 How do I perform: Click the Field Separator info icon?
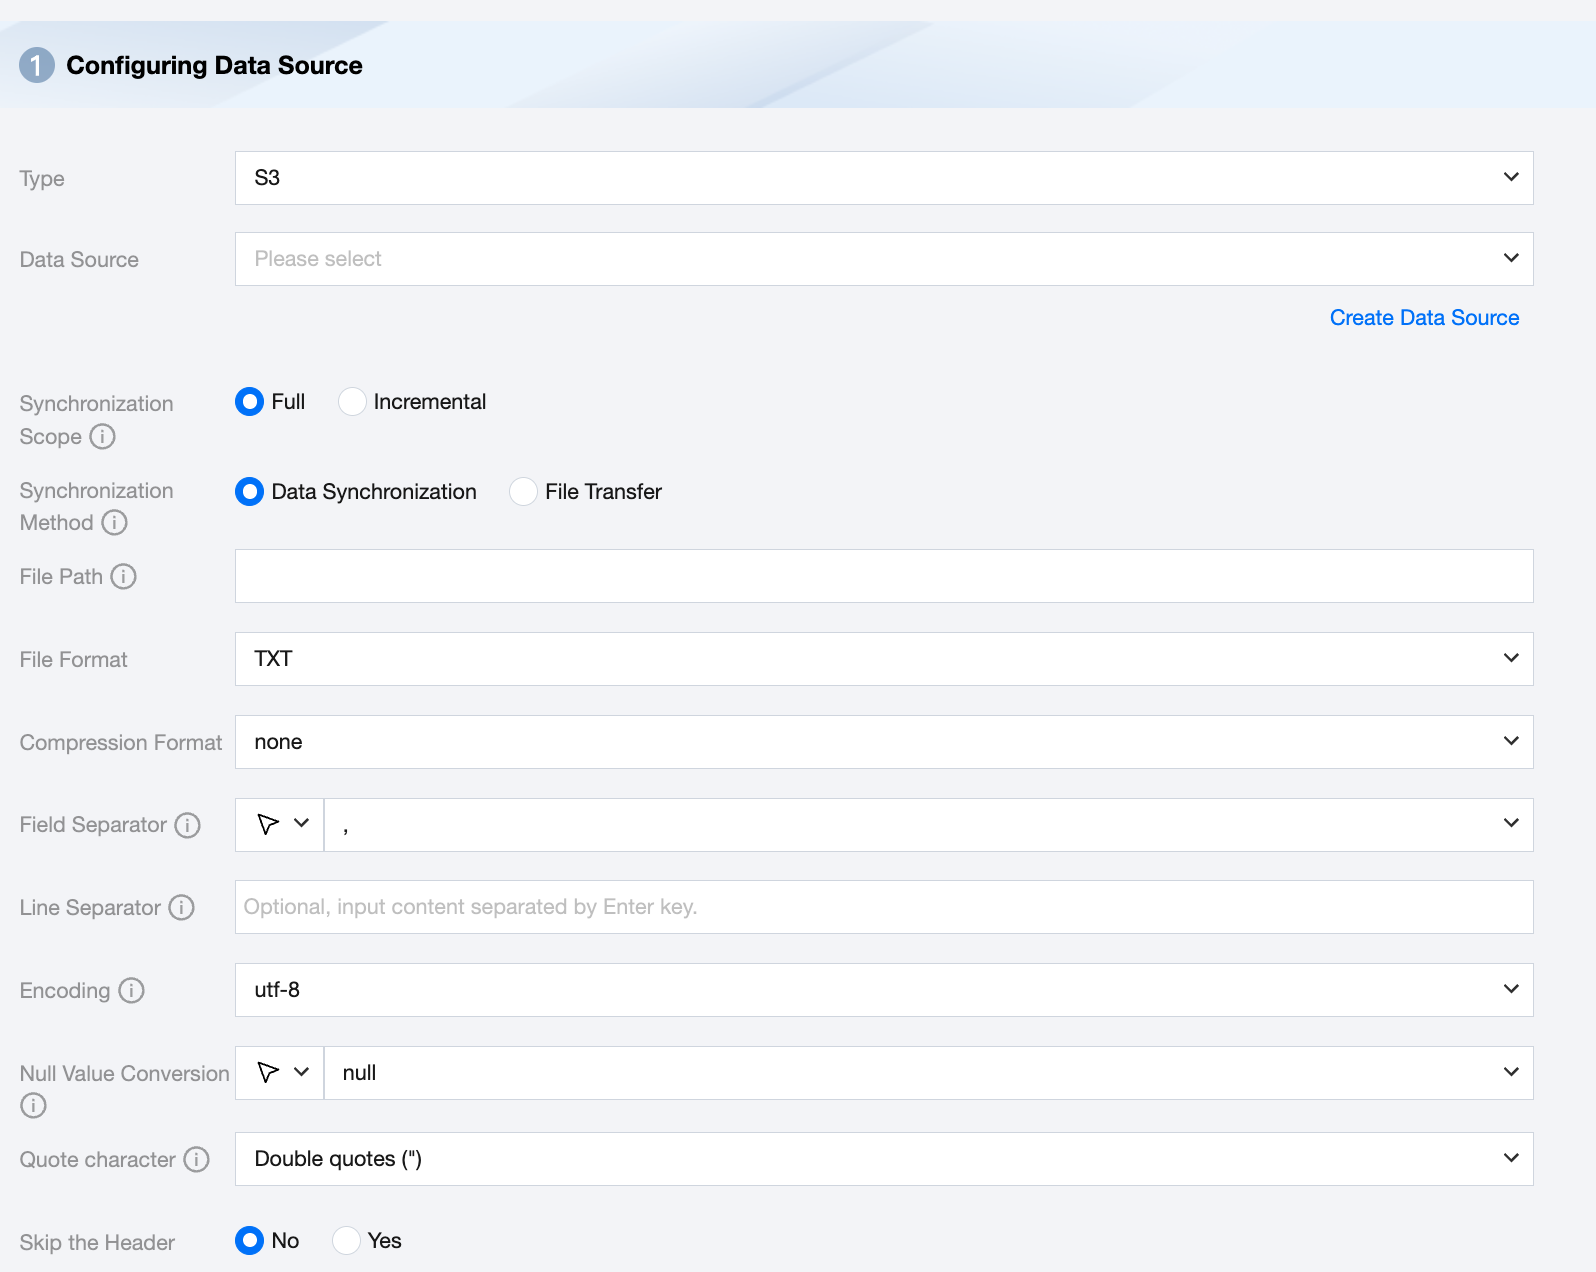click(187, 825)
